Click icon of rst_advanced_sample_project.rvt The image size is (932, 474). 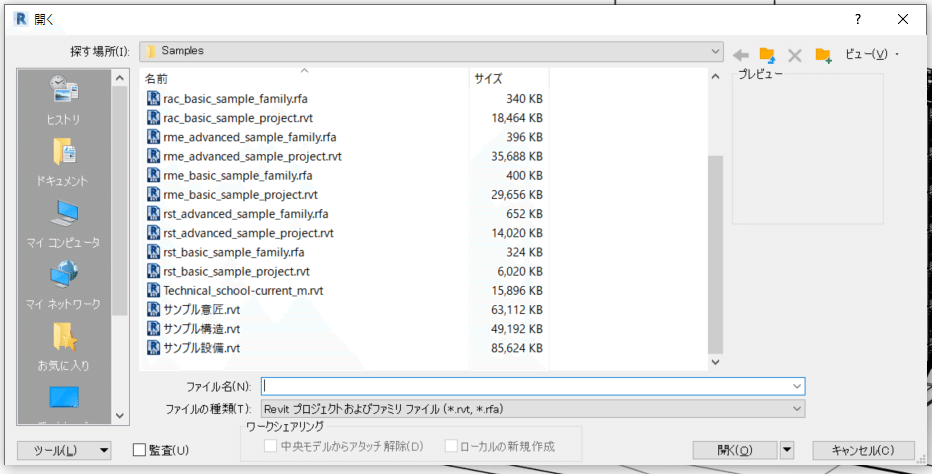click(153, 233)
